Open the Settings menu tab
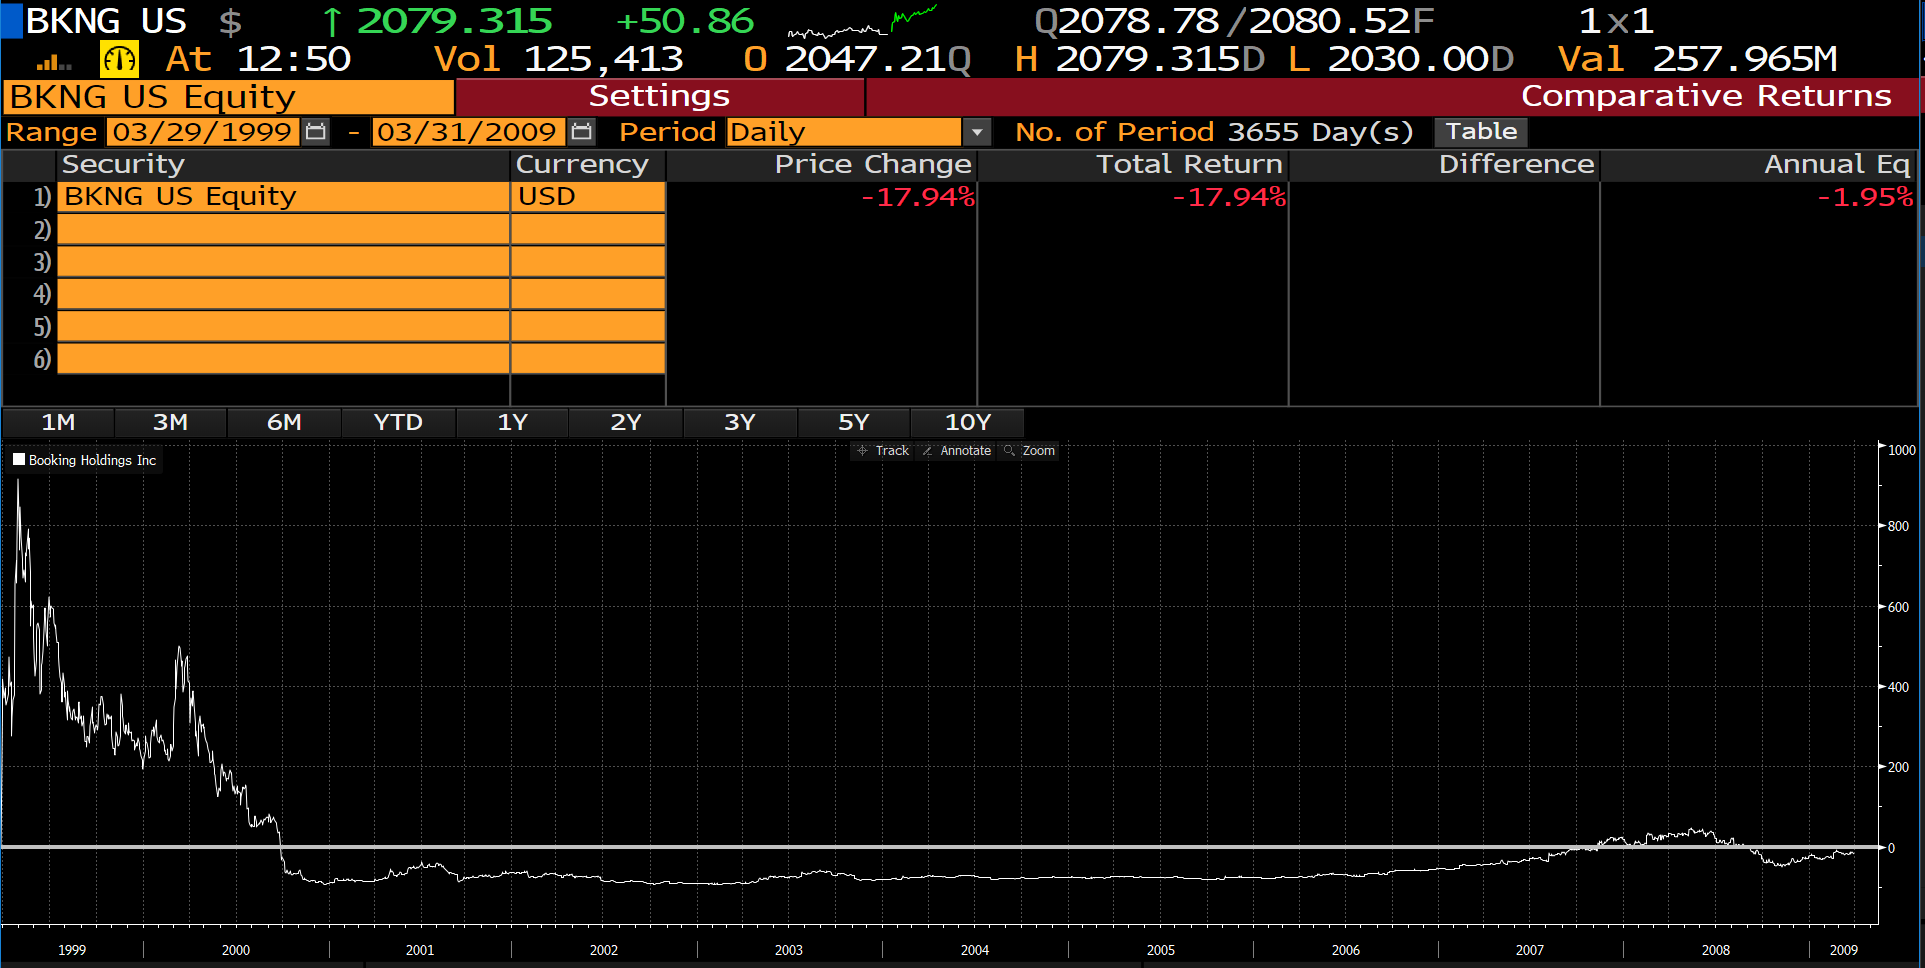Image resolution: width=1925 pixels, height=968 pixels. [x=659, y=97]
